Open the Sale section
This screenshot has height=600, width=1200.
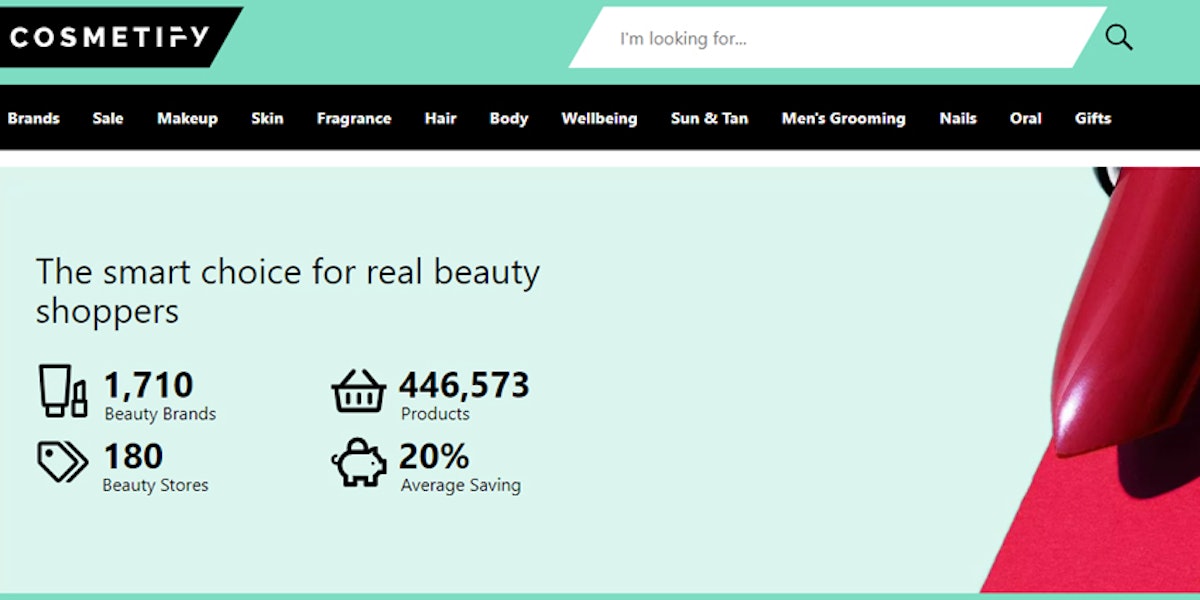(107, 118)
